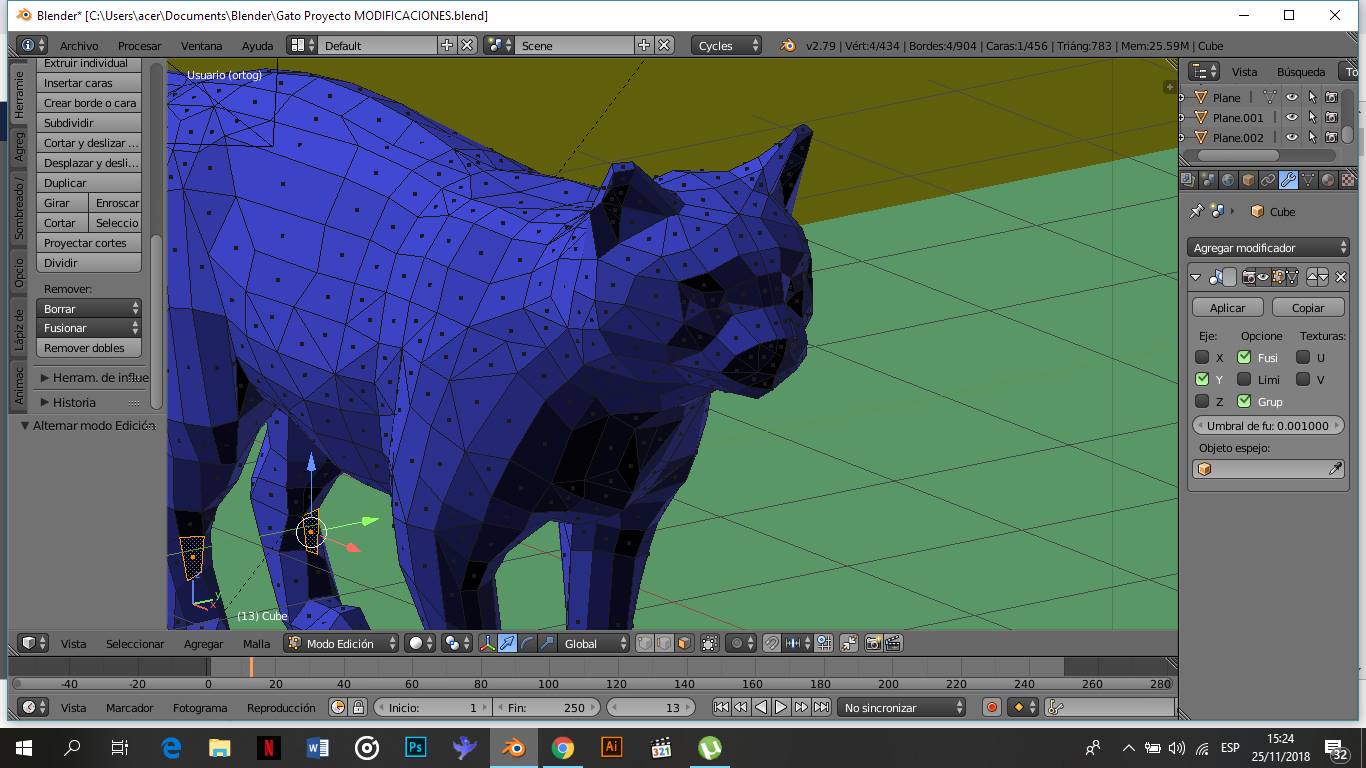Click the OpenGL render animation clapper icon
Viewport: 1366px width, 768px height.
[894, 643]
